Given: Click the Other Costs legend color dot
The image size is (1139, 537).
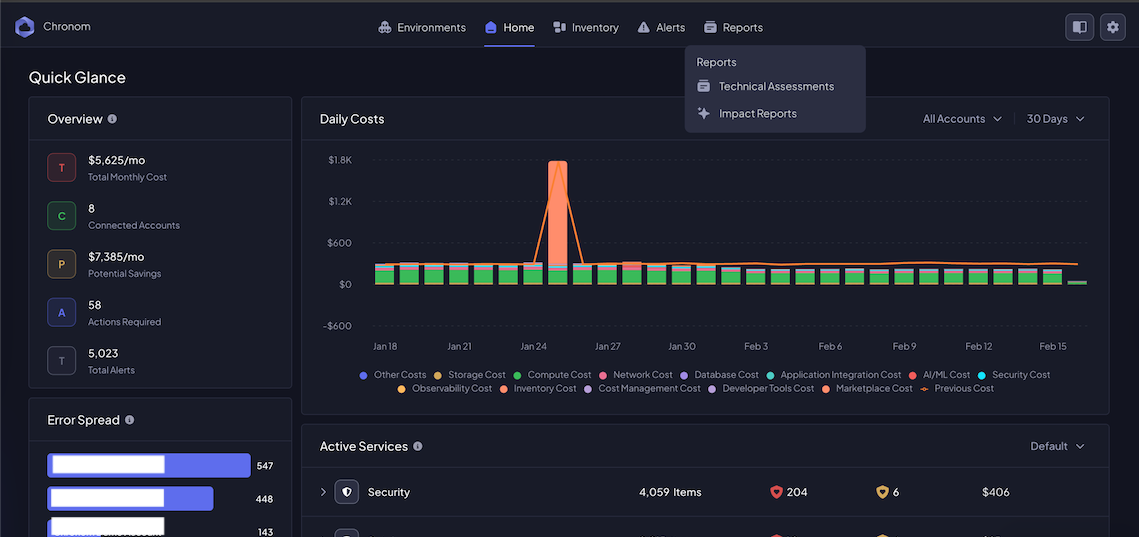Looking at the screenshot, I should coord(363,375).
